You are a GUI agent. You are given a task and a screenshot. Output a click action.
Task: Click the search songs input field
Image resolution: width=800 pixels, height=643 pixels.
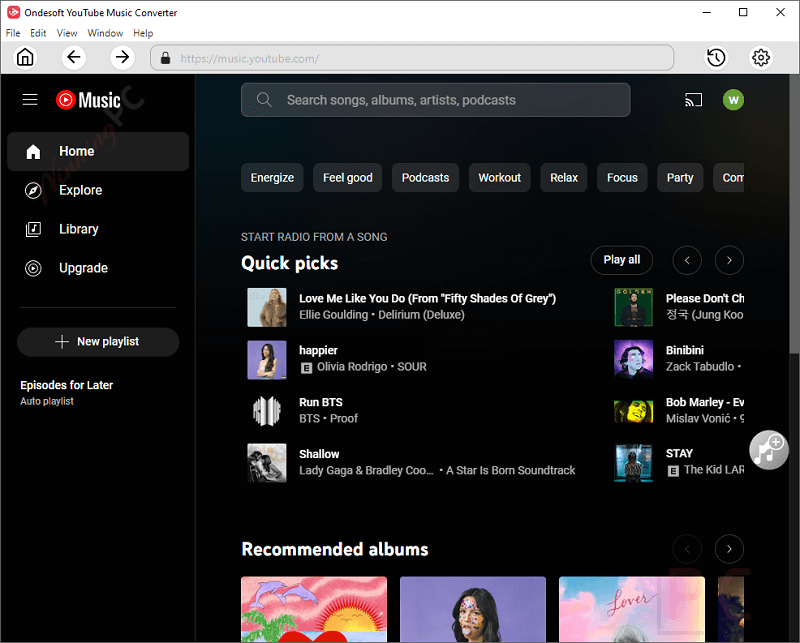point(436,100)
